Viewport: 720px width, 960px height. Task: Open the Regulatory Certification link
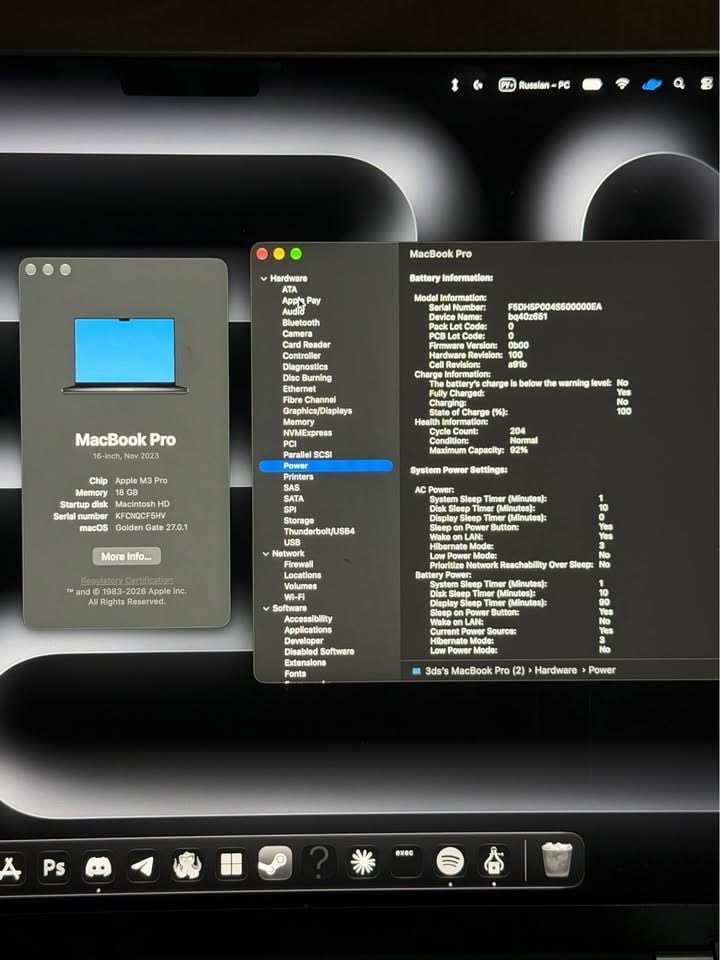coord(127,580)
